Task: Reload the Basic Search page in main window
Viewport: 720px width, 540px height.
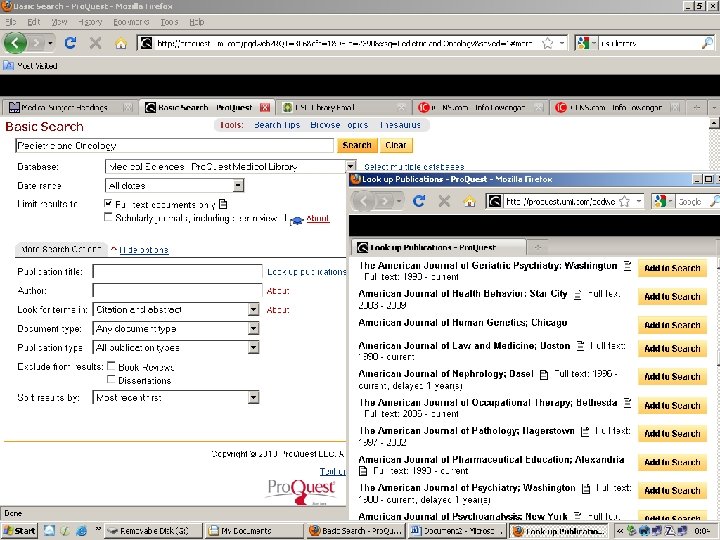Action: coord(70,43)
